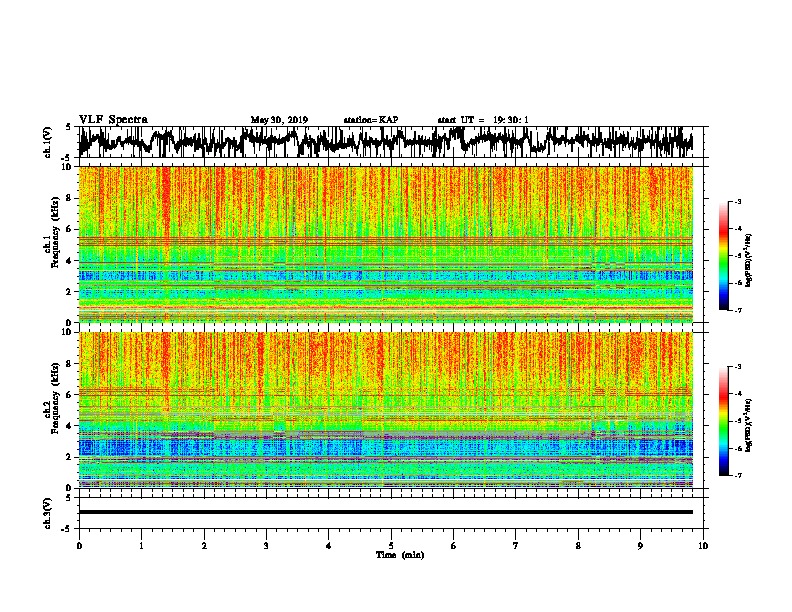
Task: Click the "-3" label on ch.1 color scale
Action: pyautogui.click(x=738, y=202)
